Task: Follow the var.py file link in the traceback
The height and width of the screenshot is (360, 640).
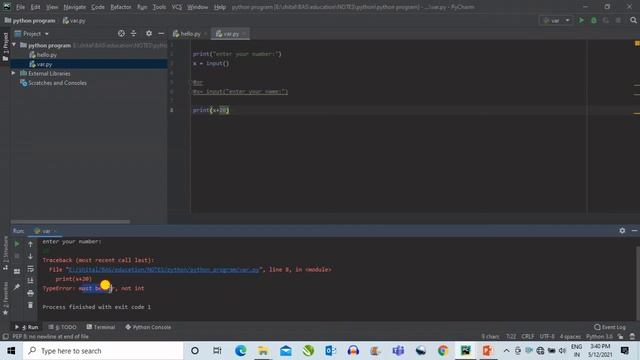Action: tap(164, 269)
